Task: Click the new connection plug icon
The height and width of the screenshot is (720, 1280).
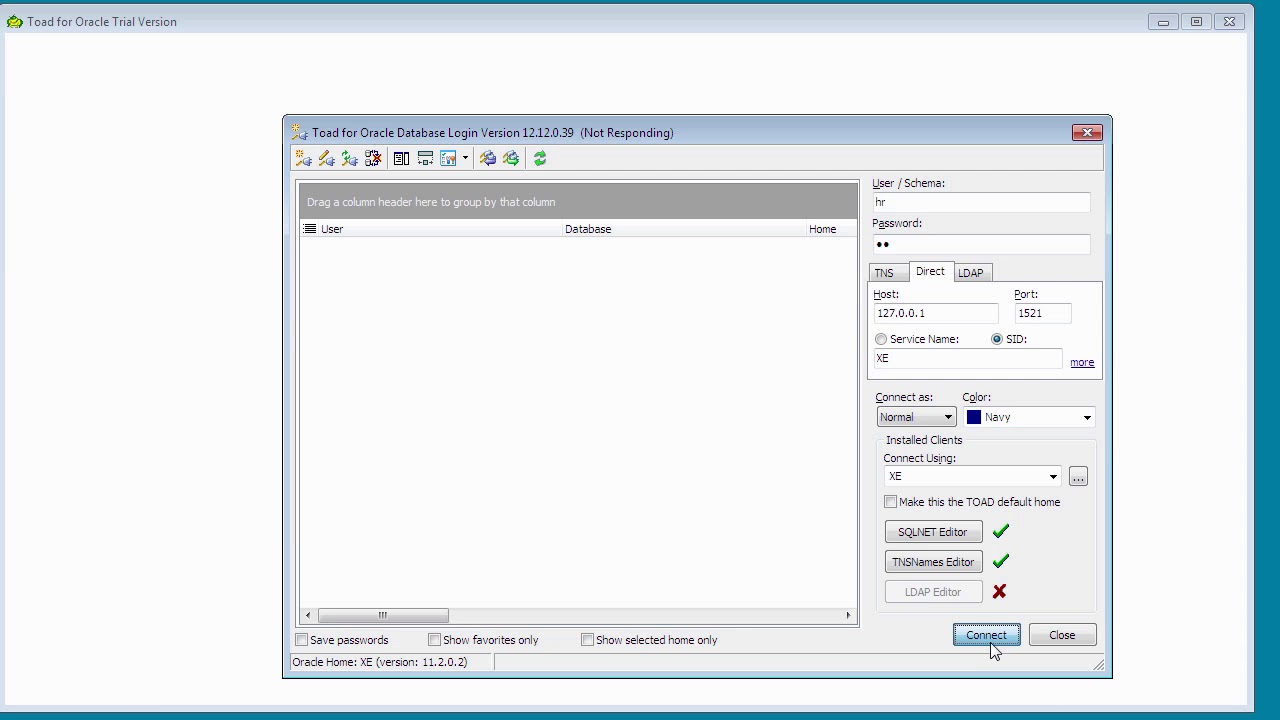Action: pyautogui.click(x=303, y=159)
